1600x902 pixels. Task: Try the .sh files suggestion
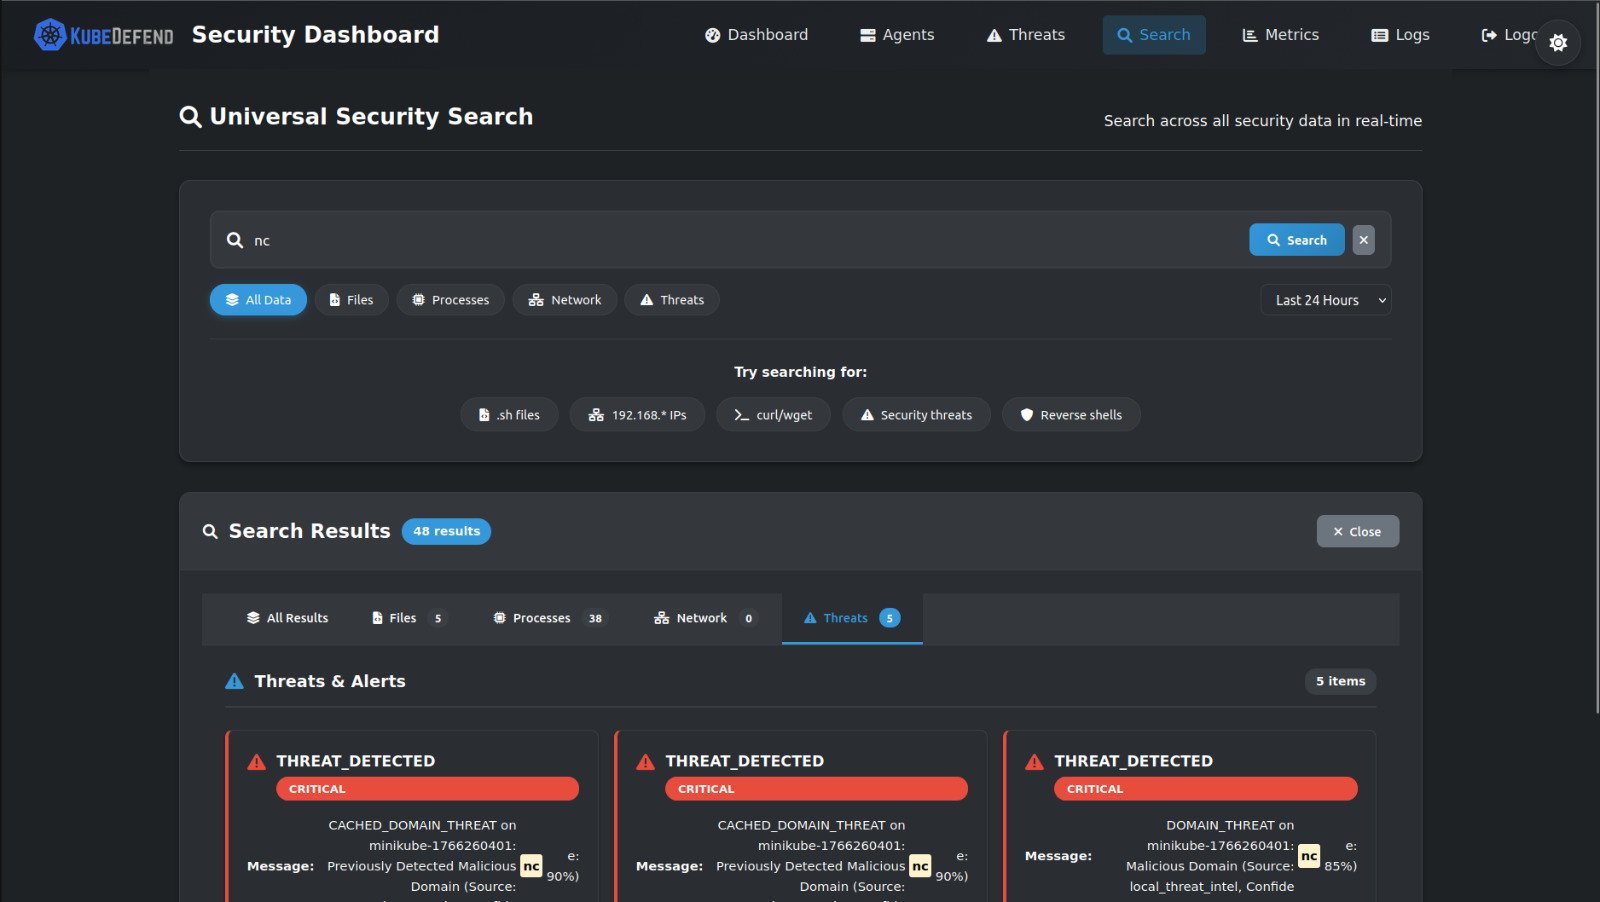click(x=509, y=415)
